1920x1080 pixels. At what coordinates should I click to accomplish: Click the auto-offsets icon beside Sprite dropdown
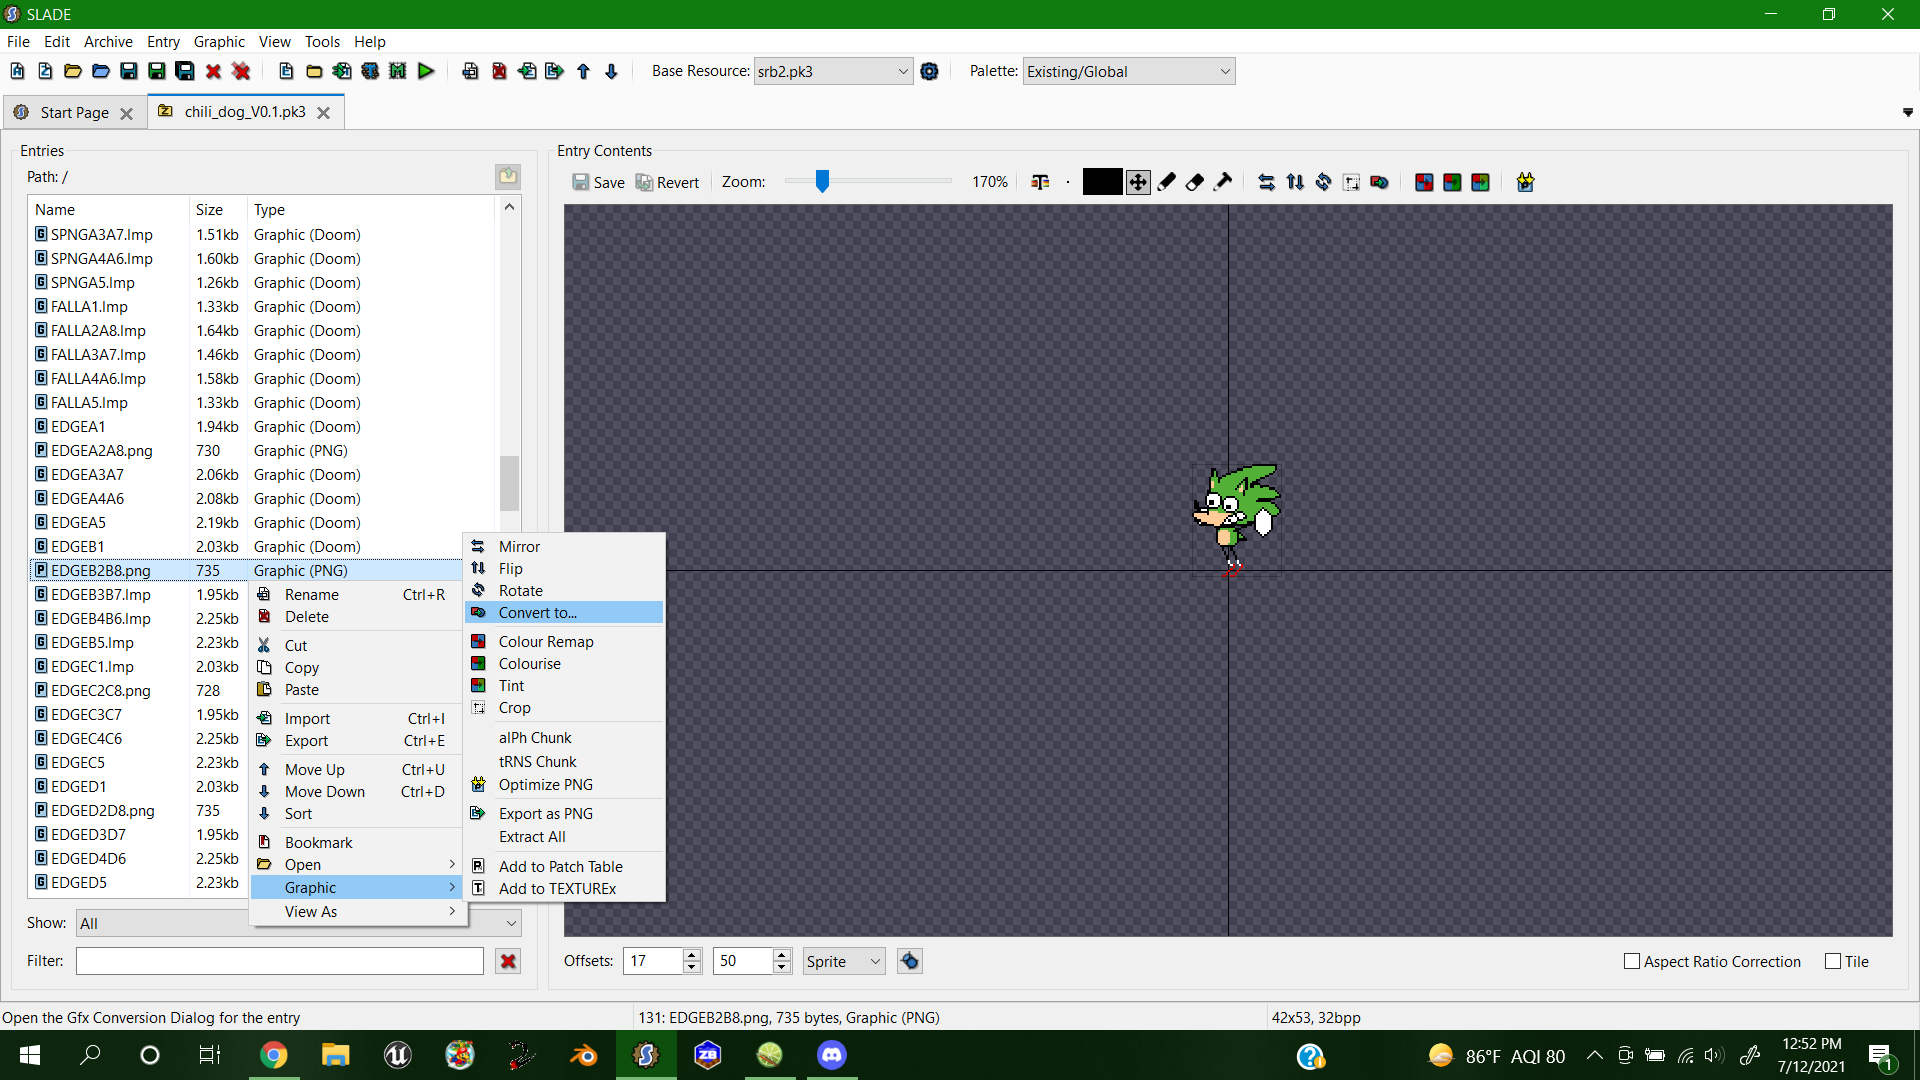coord(910,961)
